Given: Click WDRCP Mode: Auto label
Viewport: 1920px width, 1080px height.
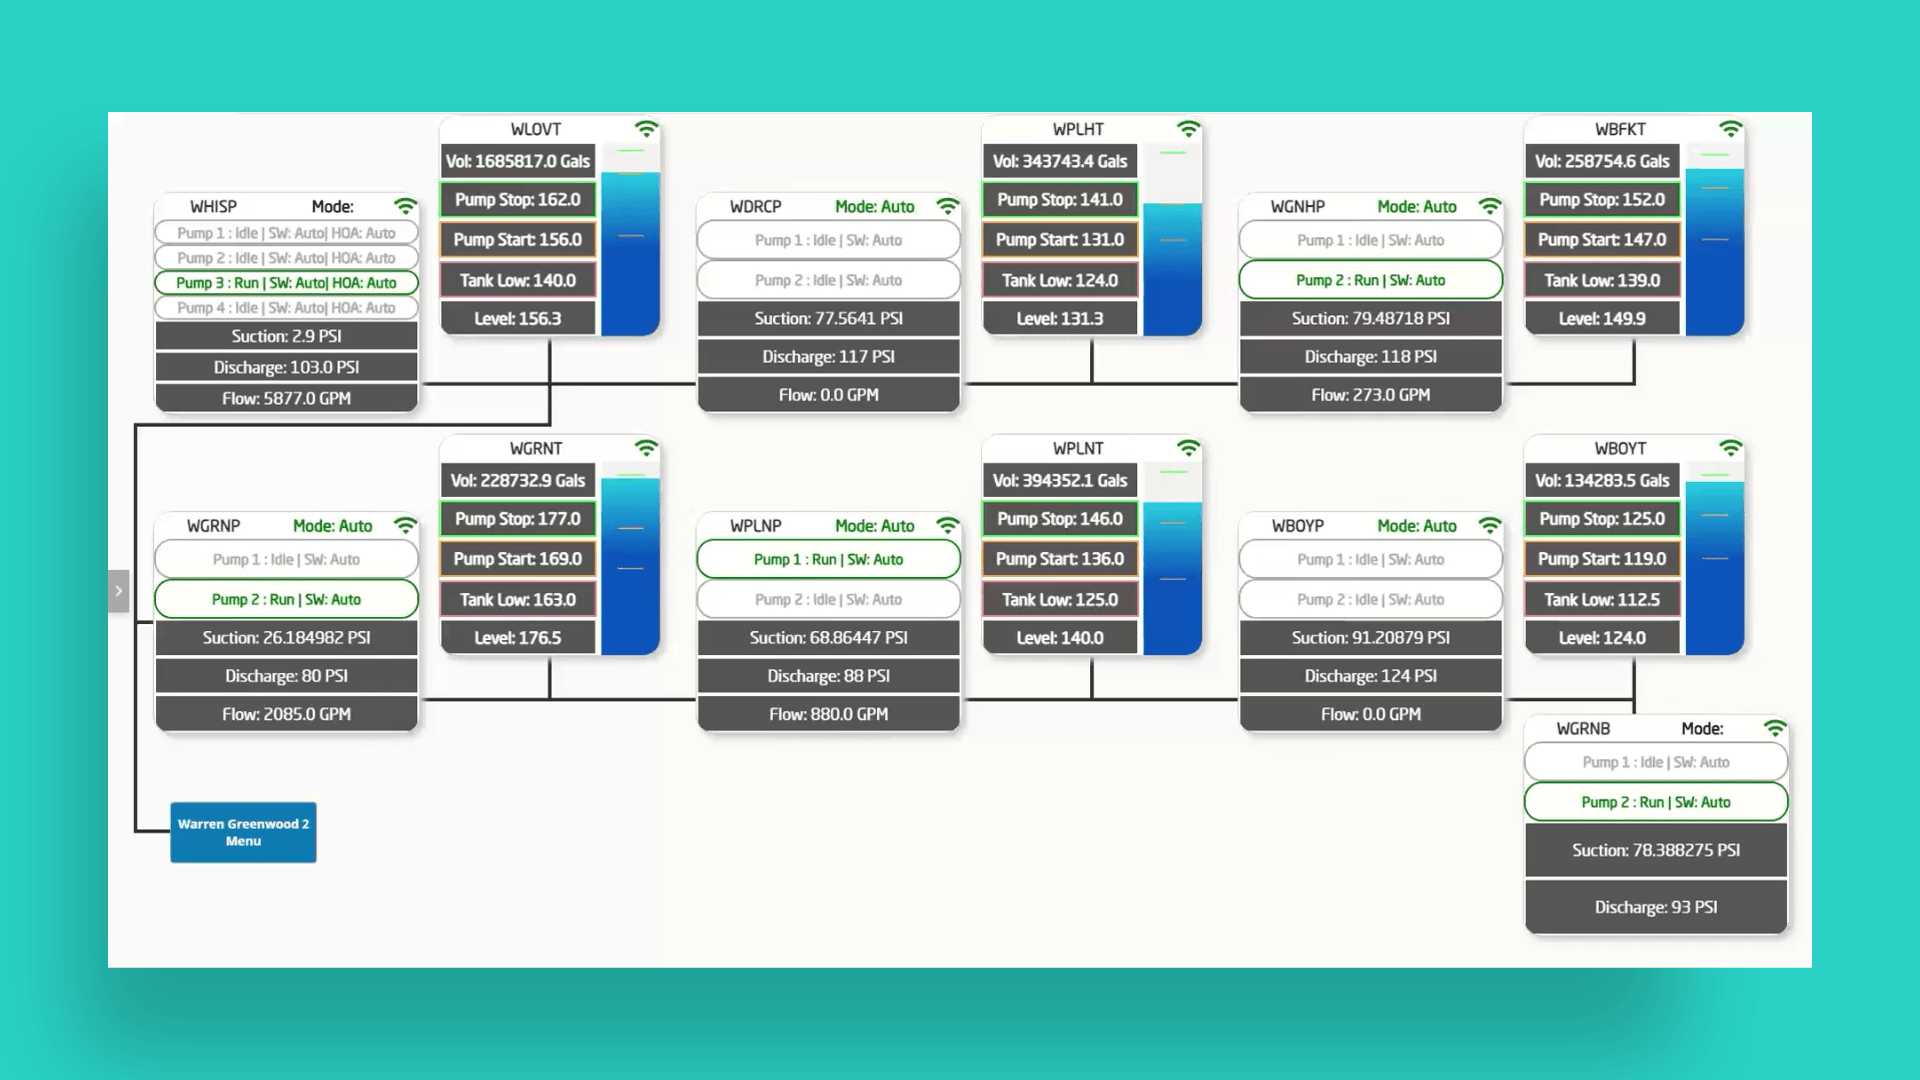Looking at the screenshot, I should click(x=874, y=206).
